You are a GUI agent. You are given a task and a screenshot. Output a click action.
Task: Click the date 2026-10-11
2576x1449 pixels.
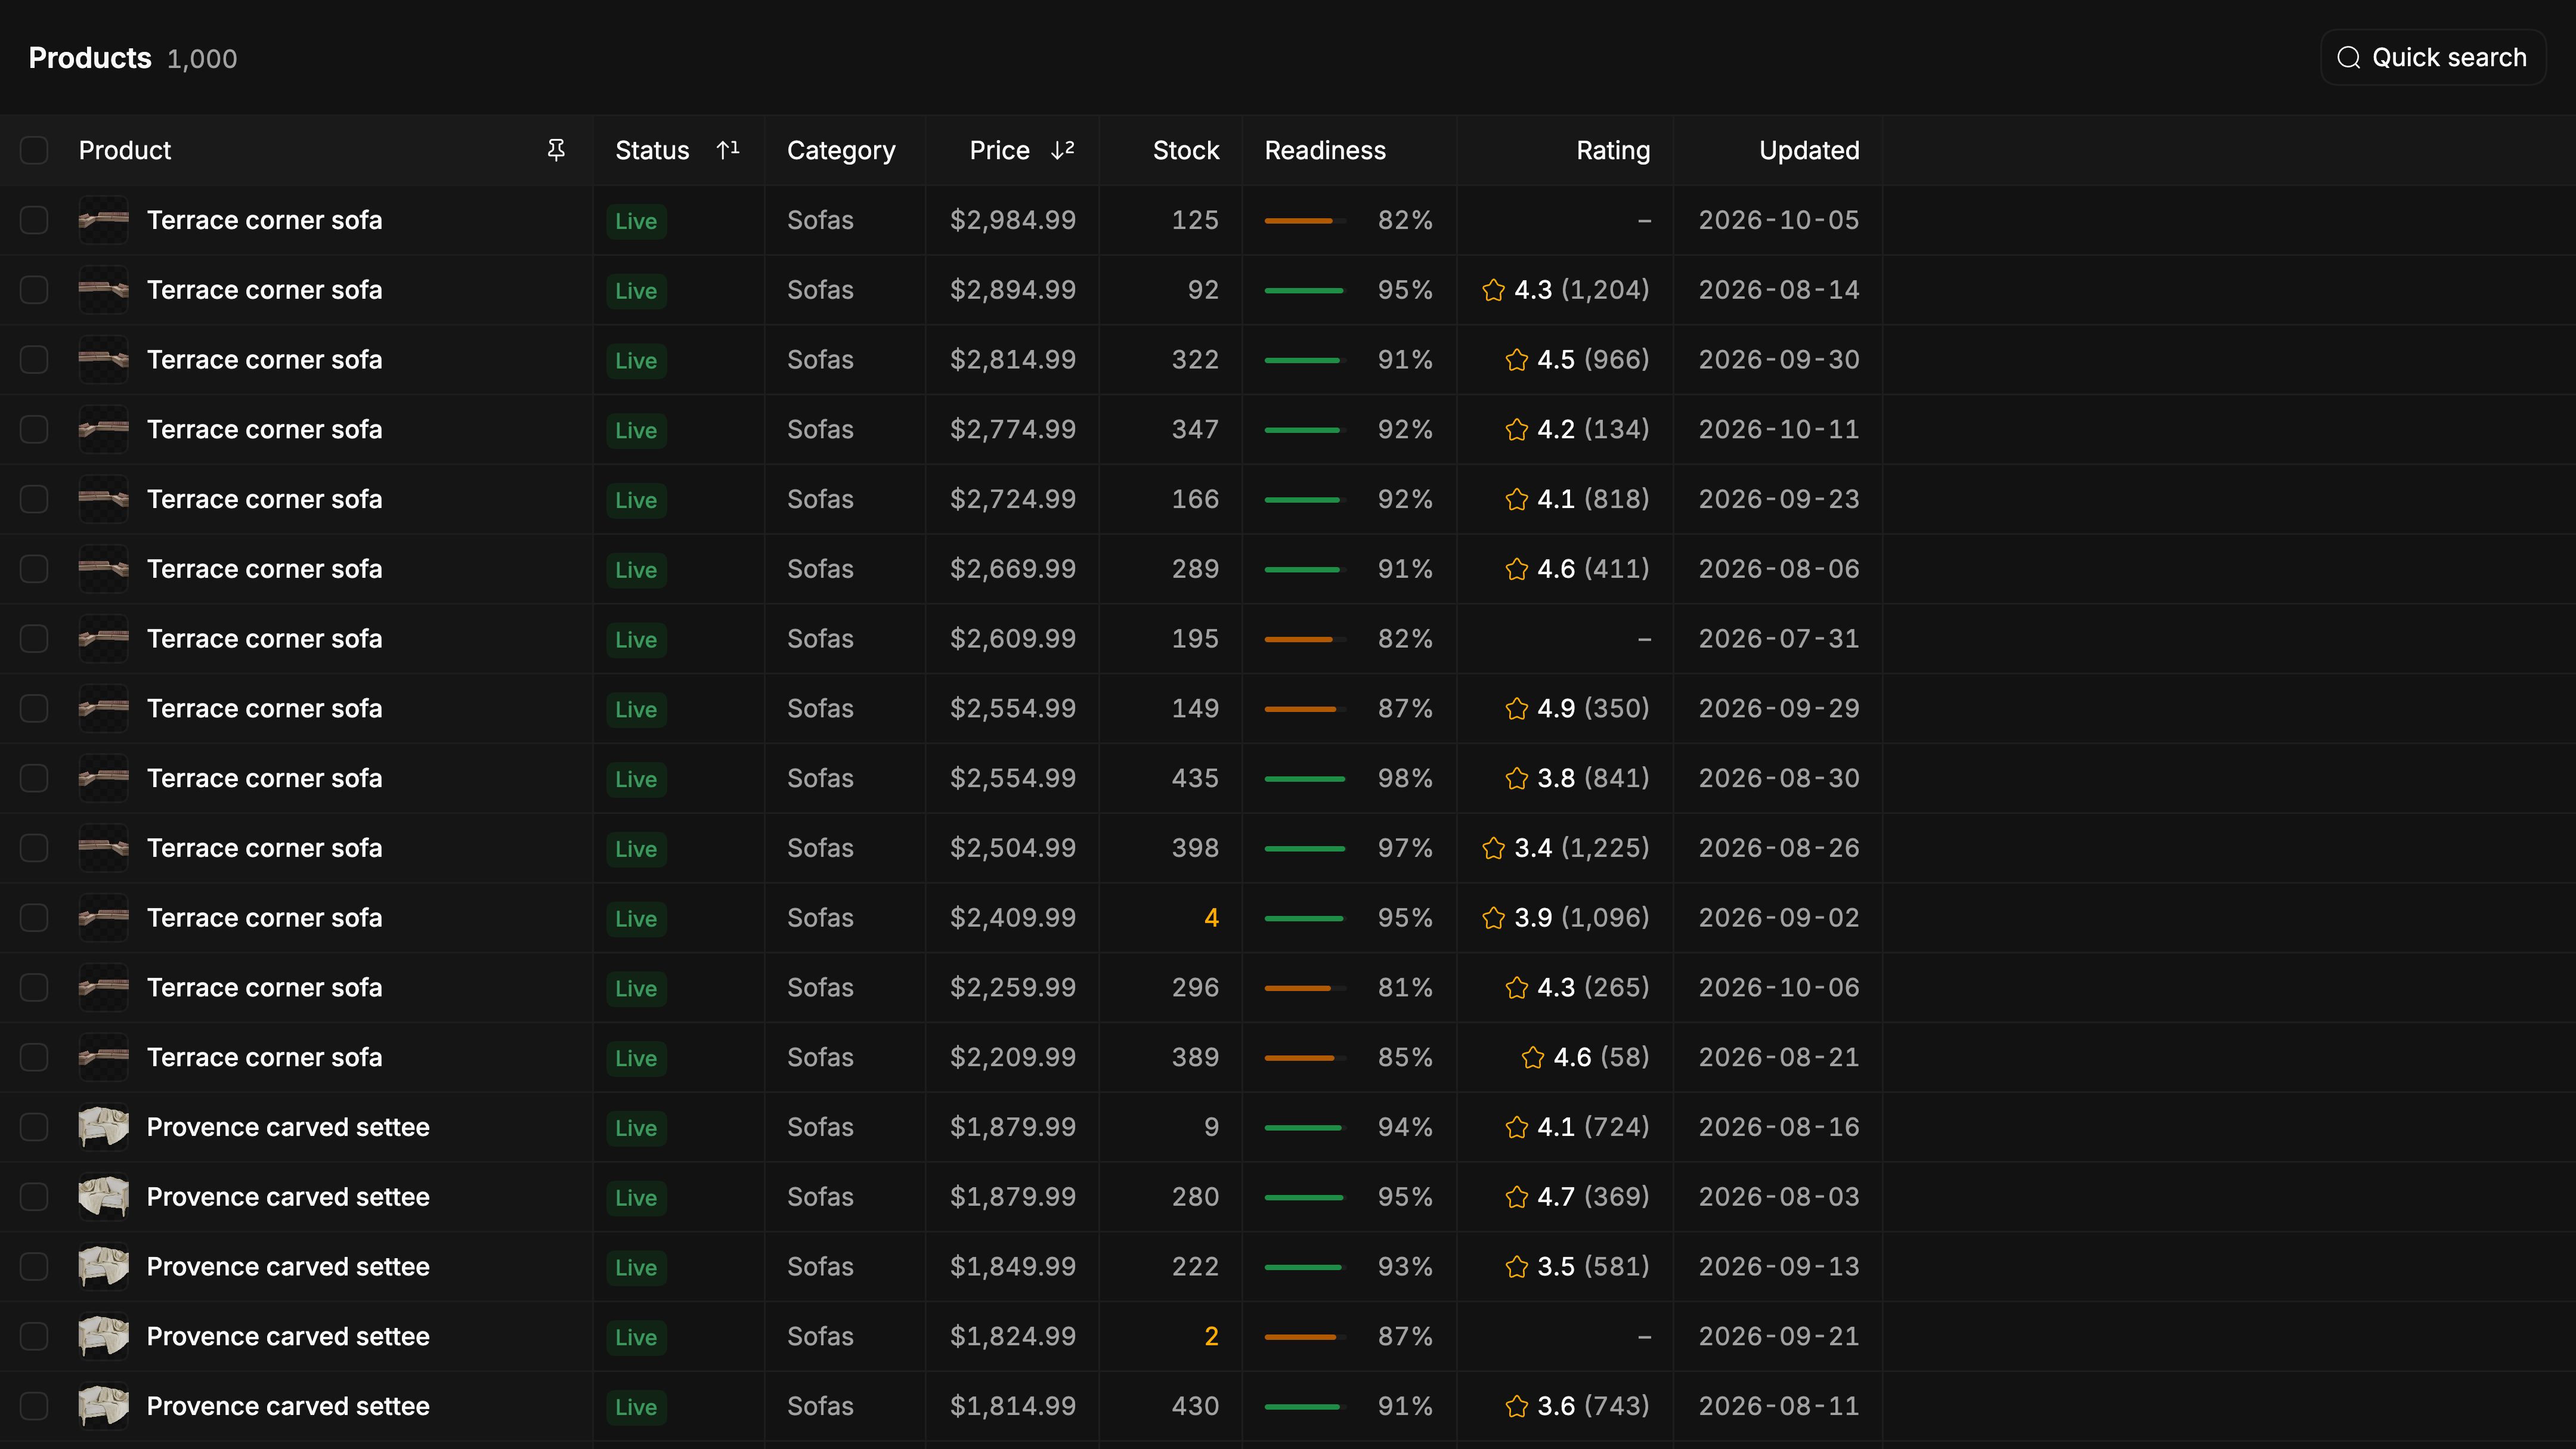pyautogui.click(x=1778, y=430)
